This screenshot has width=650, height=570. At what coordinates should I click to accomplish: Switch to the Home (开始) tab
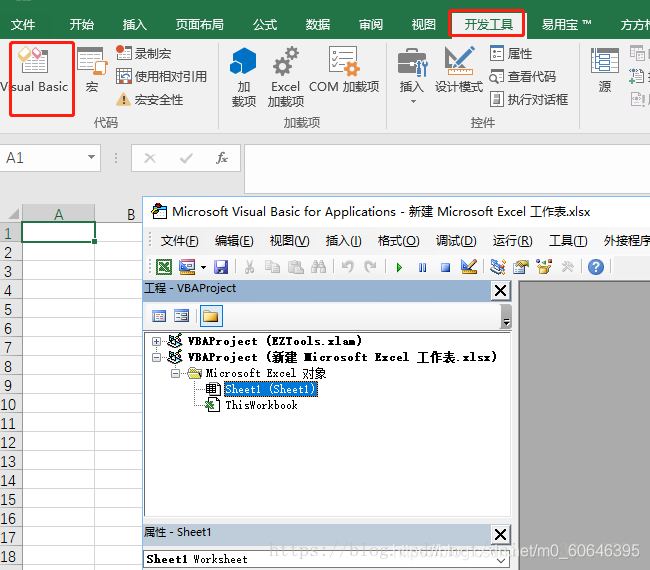click(x=82, y=24)
